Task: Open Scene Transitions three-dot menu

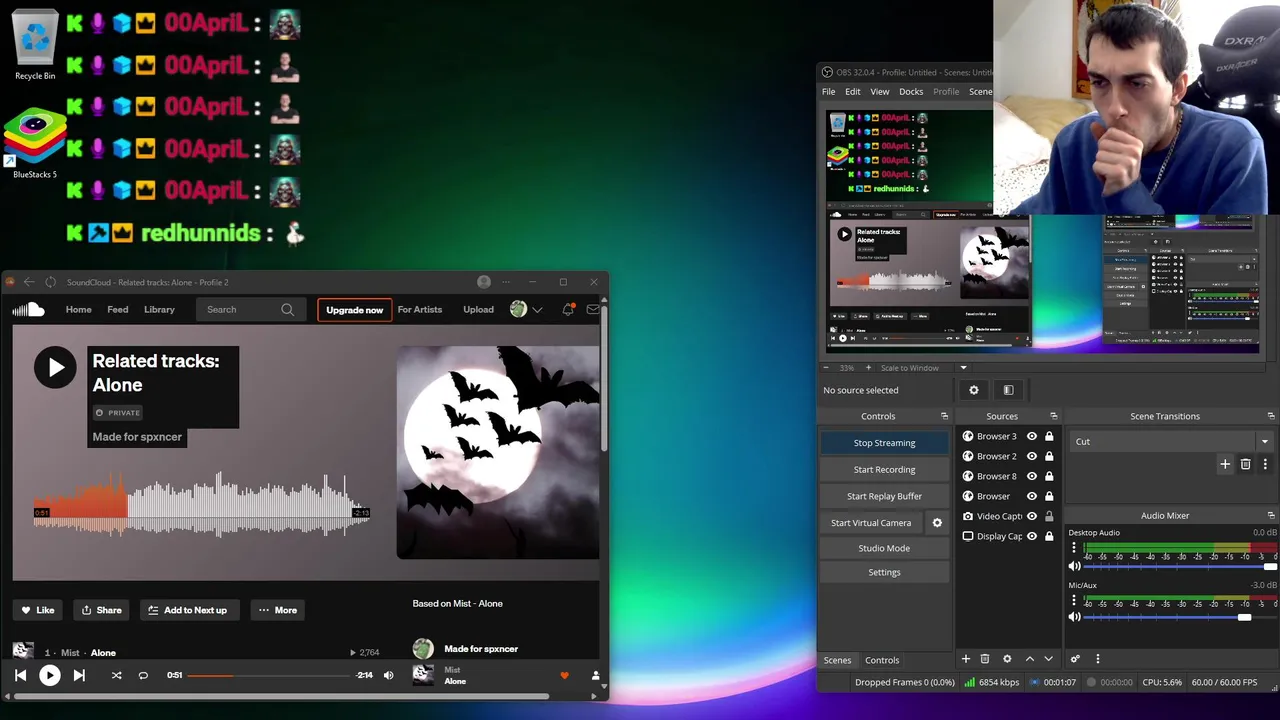Action: [1265, 464]
